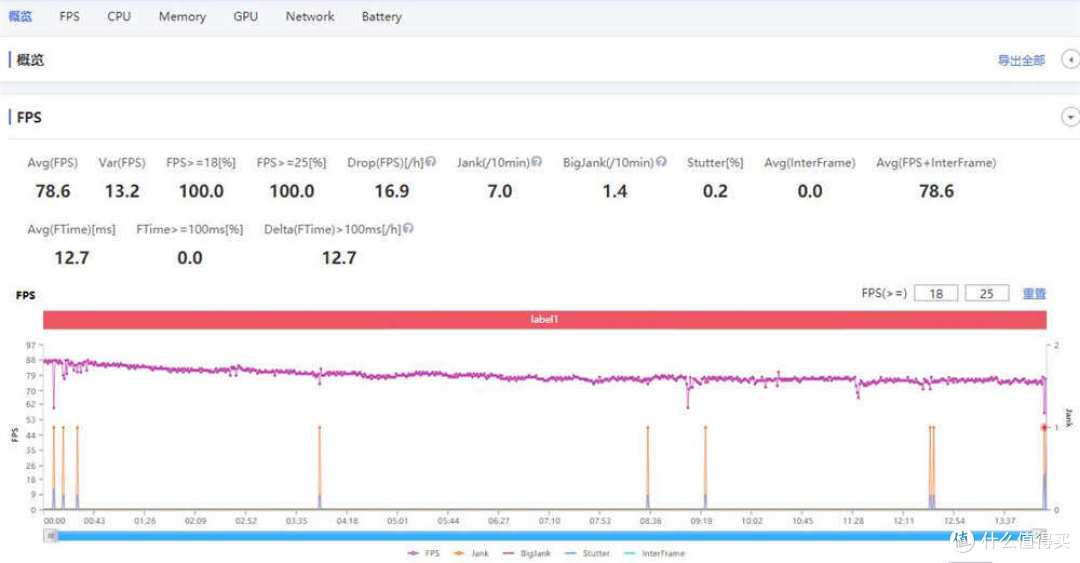Click the 导出全部 export all link
This screenshot has width=1080, height=563.
tap(1021, 60)
